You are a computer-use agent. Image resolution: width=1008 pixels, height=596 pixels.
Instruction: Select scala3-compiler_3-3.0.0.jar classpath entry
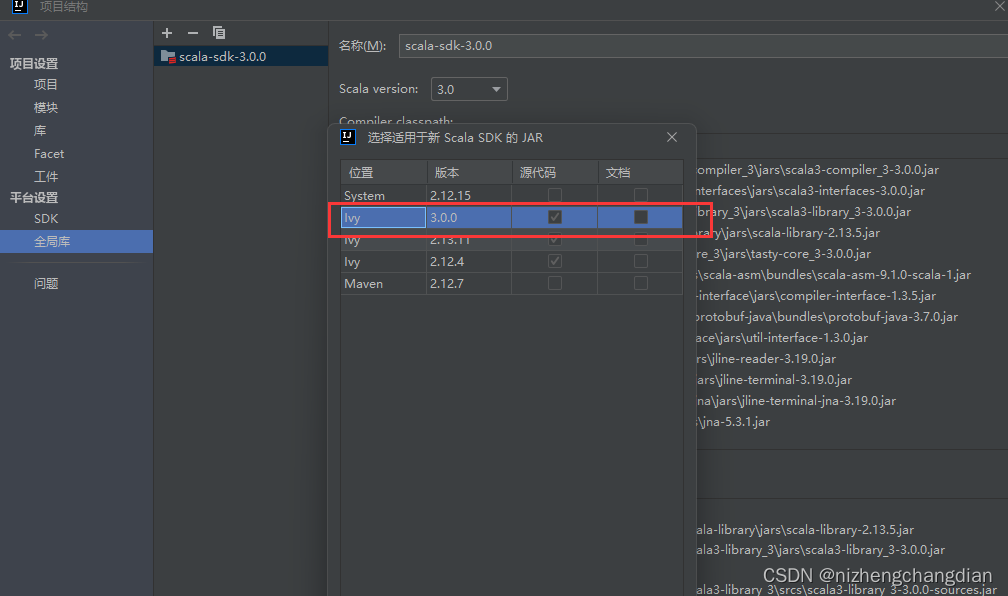(818, 170)
